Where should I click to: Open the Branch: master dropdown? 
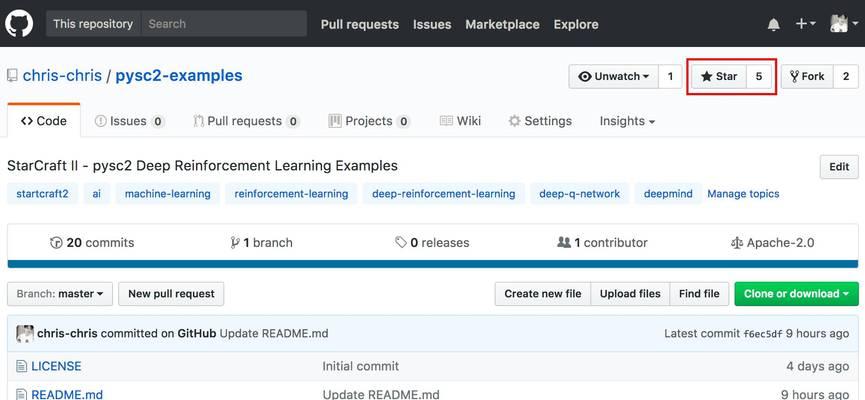tap(60, 294)
